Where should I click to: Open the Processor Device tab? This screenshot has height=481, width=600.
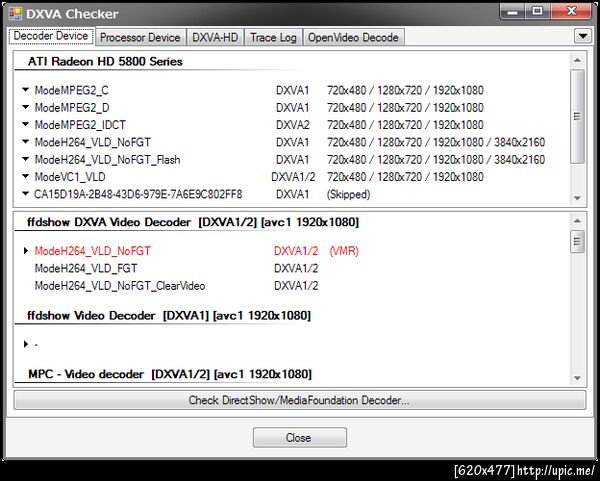(140, 38)
